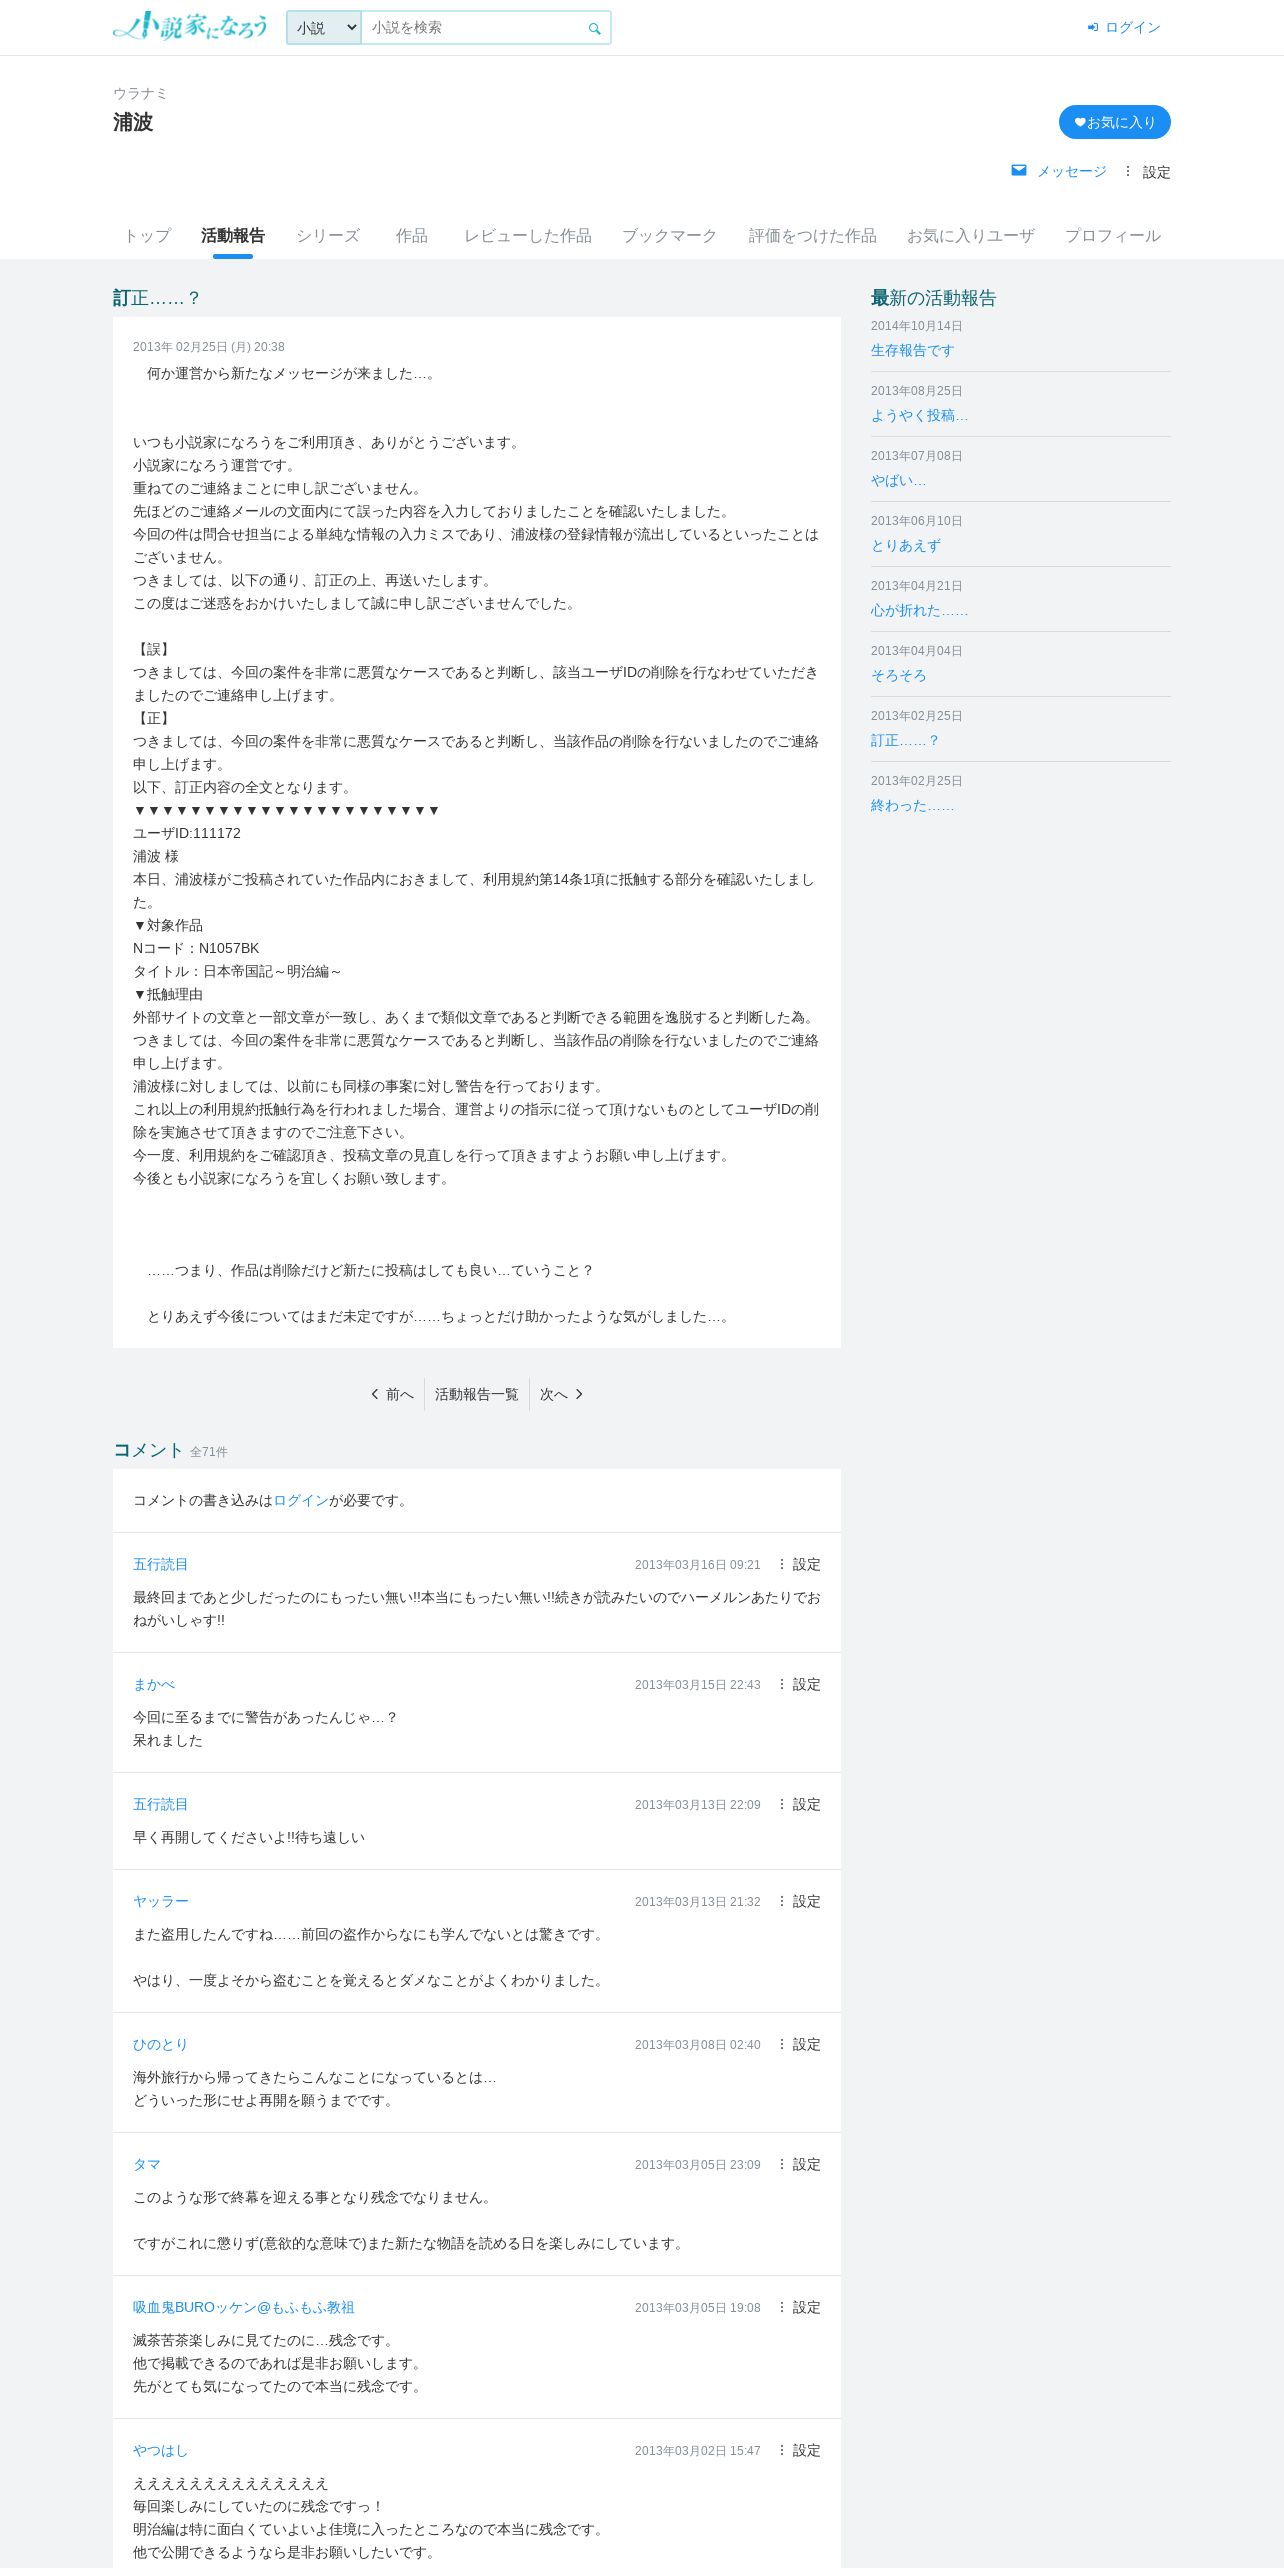Open sidebar report 生存報告です
Viewport: 1284px width, 2568px height.
913,350
